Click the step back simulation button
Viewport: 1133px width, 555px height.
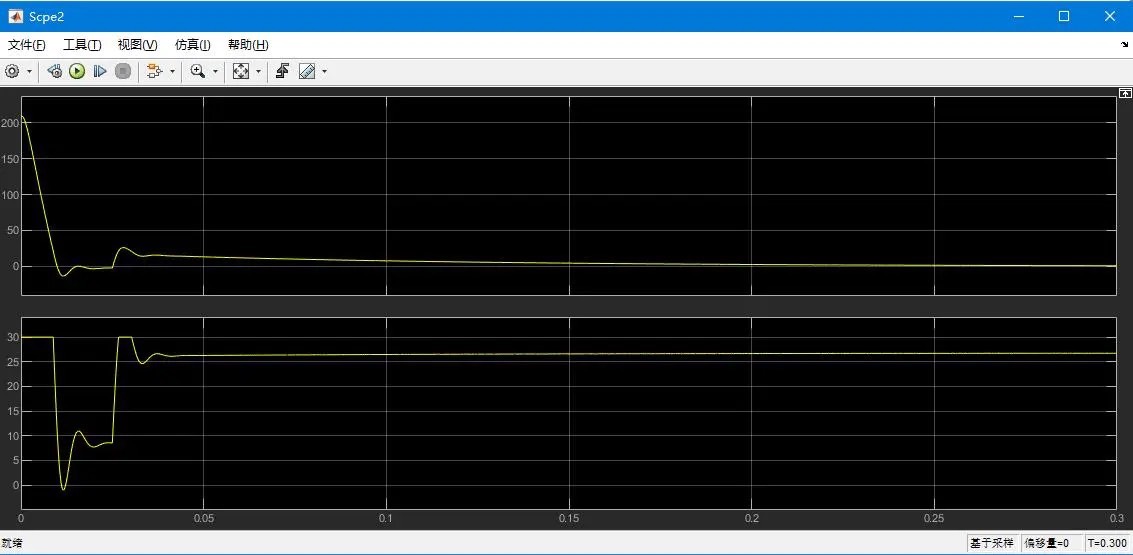54,71
